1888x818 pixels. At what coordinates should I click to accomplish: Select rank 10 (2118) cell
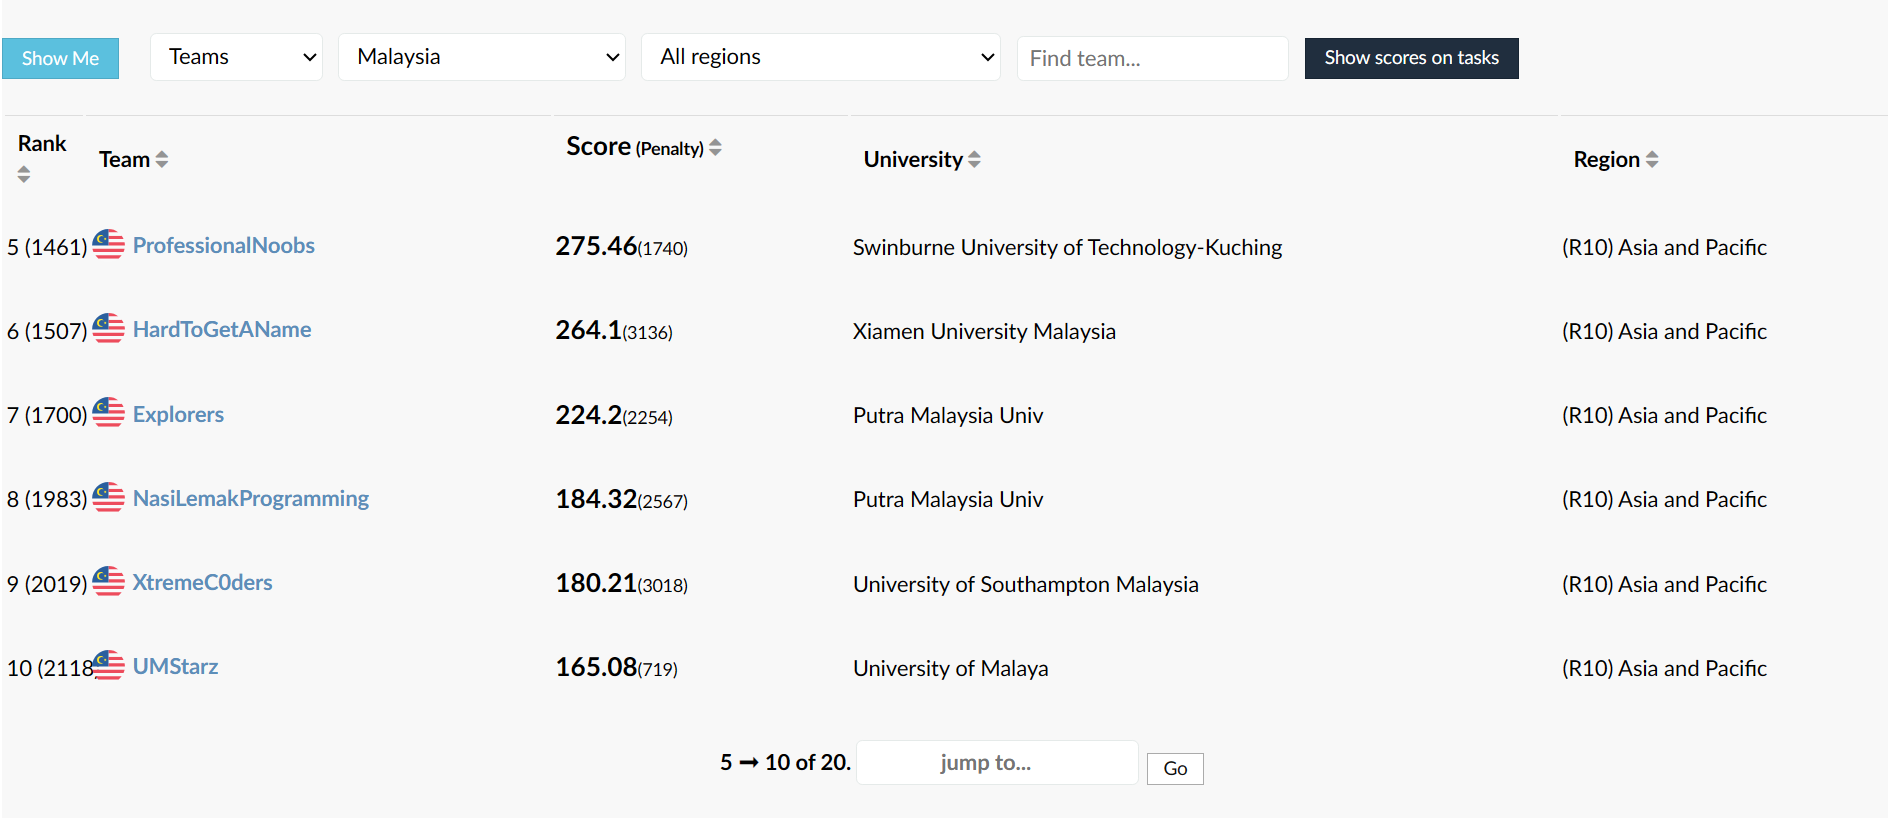pyautogui.click(x=50, y=668)
